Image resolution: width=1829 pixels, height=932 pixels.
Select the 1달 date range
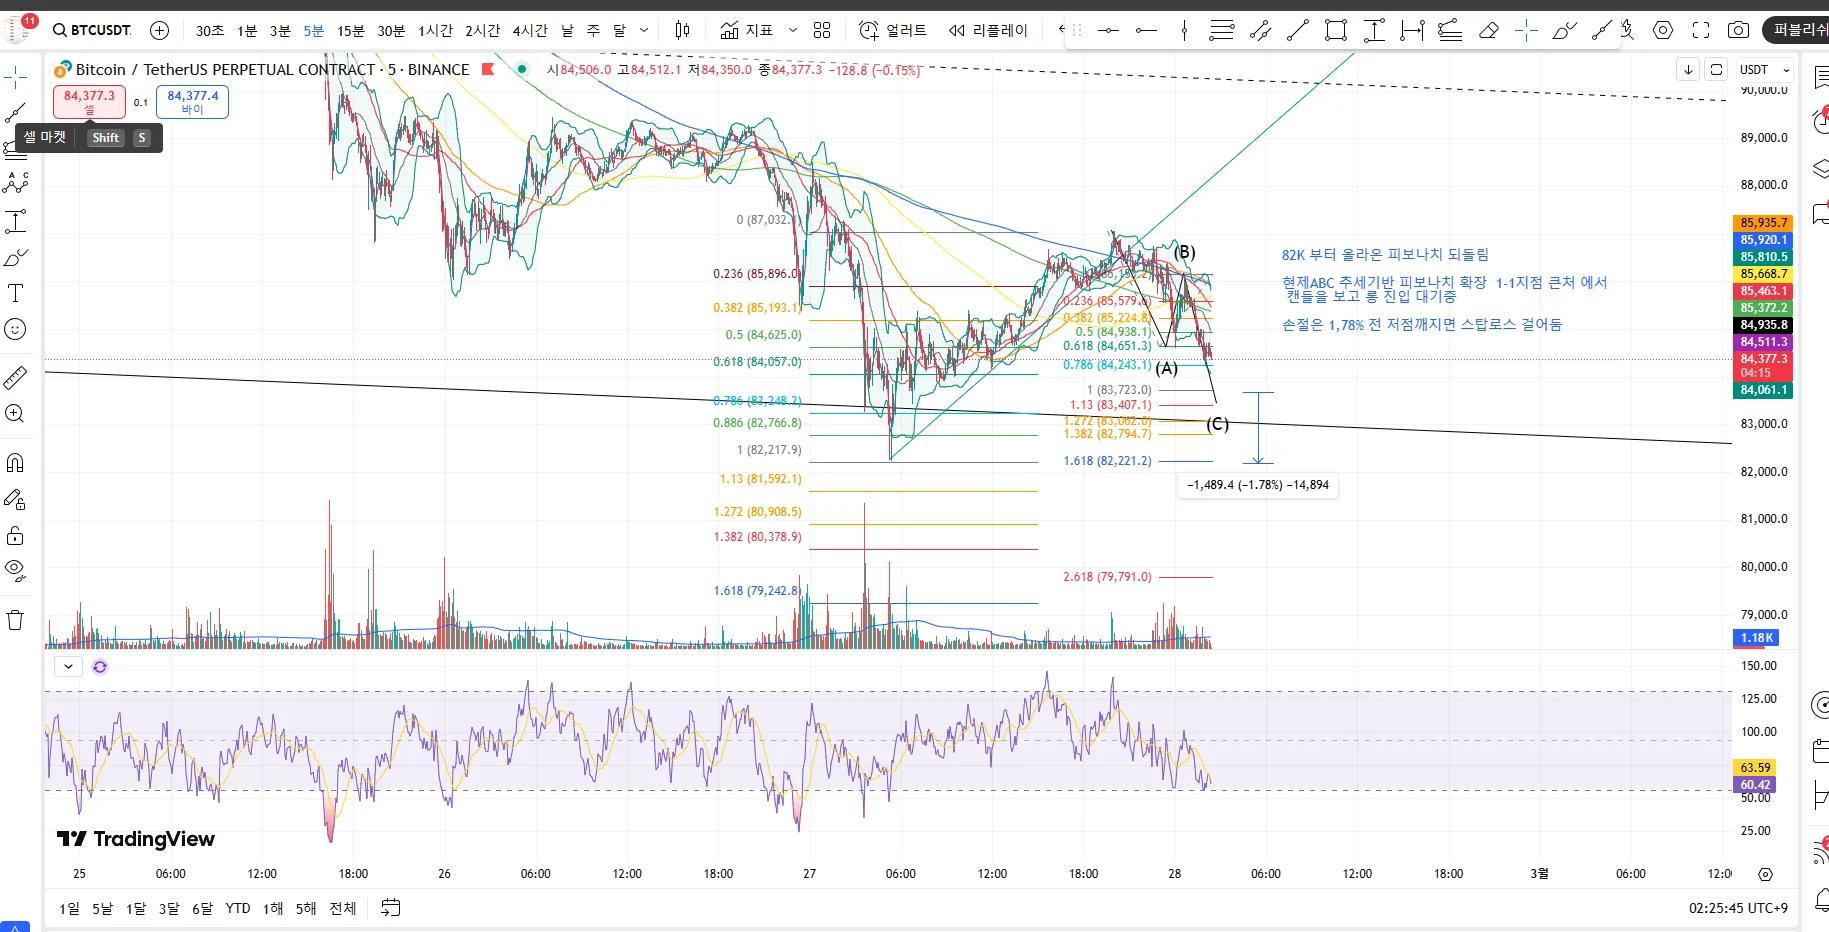pos(136,908)
